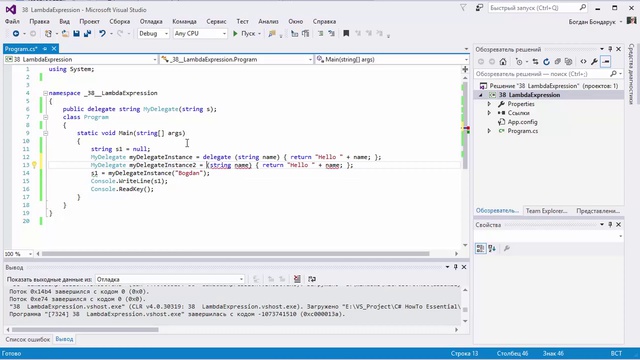Refresh the Solution Explorer
Image resolution: width=640 pixels, height=360 pixels.
tap(546, 62)
